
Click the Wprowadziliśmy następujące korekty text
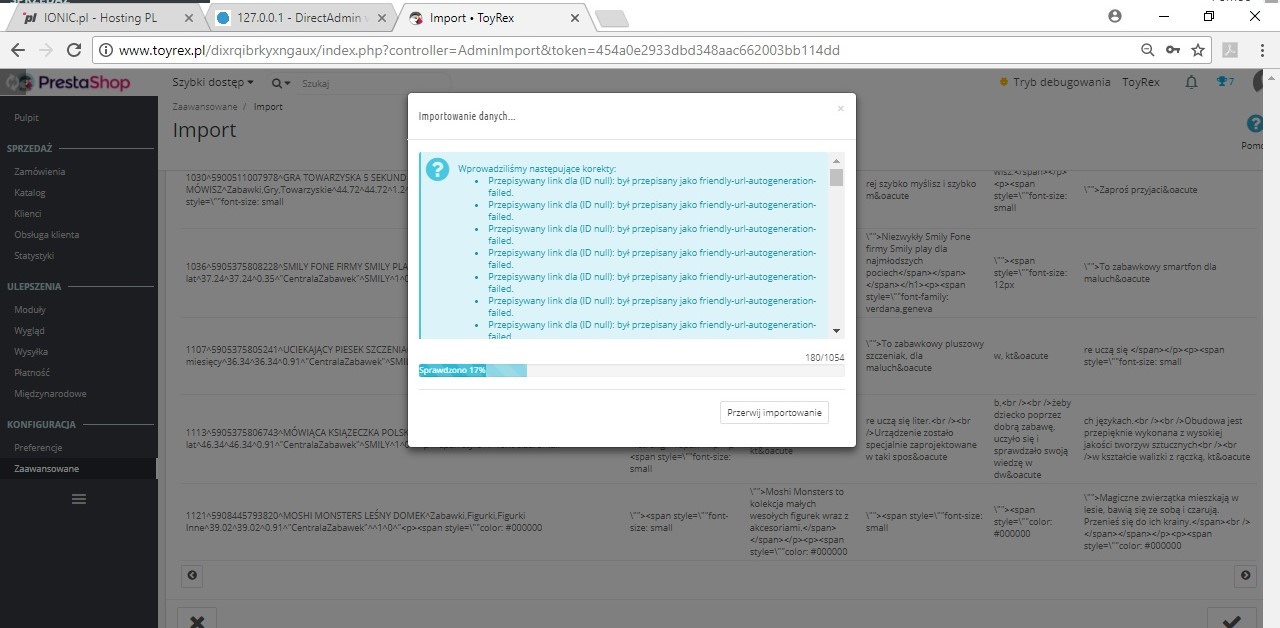pyautogui.click(x=537, y=168)
